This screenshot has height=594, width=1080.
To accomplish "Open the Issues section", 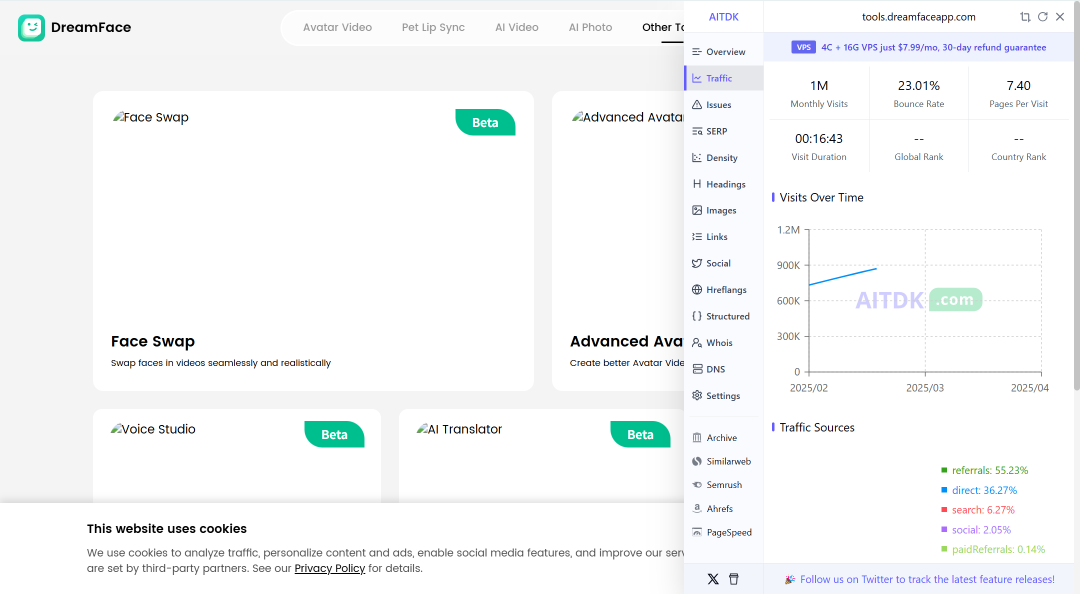I will point(724,105).
